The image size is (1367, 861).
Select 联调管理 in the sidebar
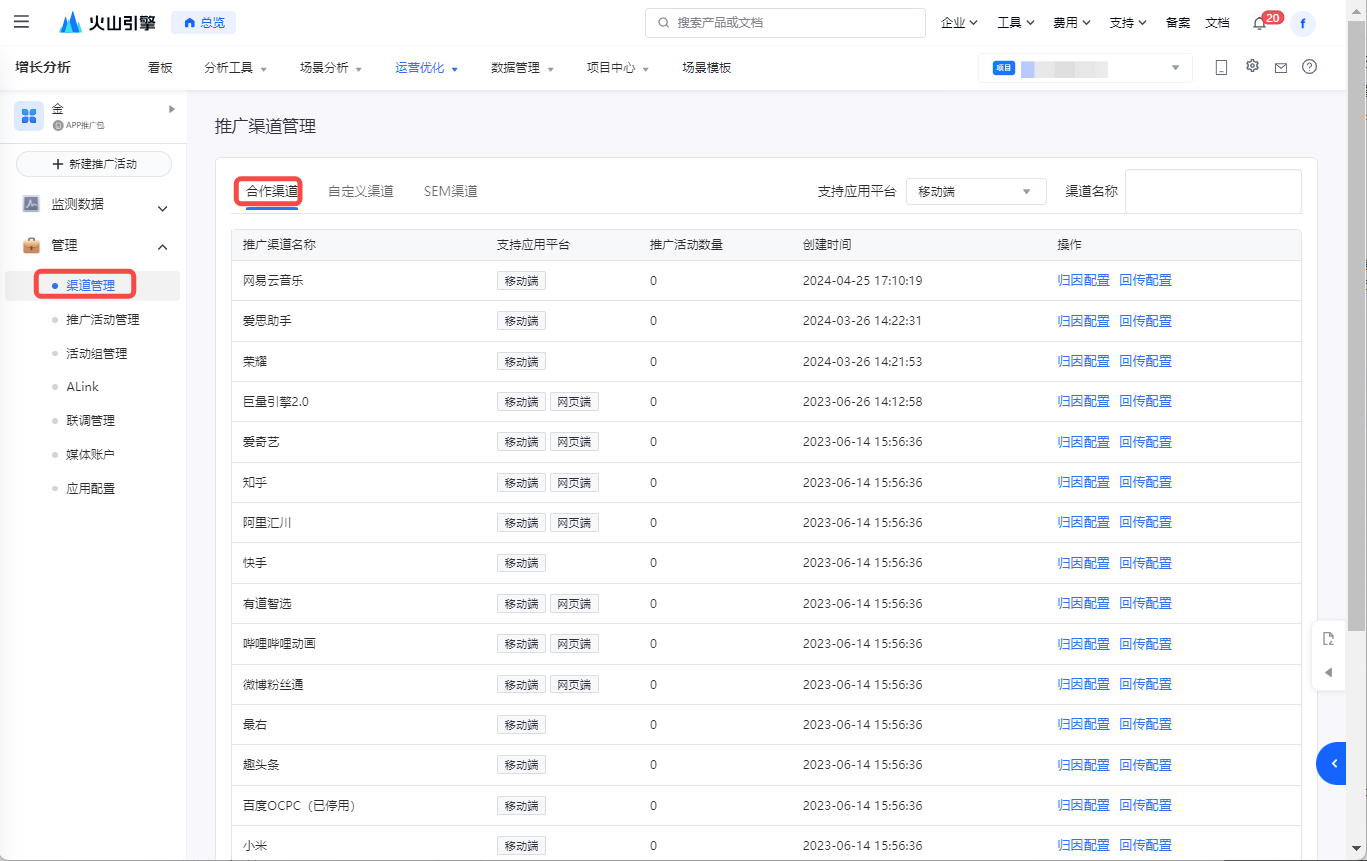[90, 421]
